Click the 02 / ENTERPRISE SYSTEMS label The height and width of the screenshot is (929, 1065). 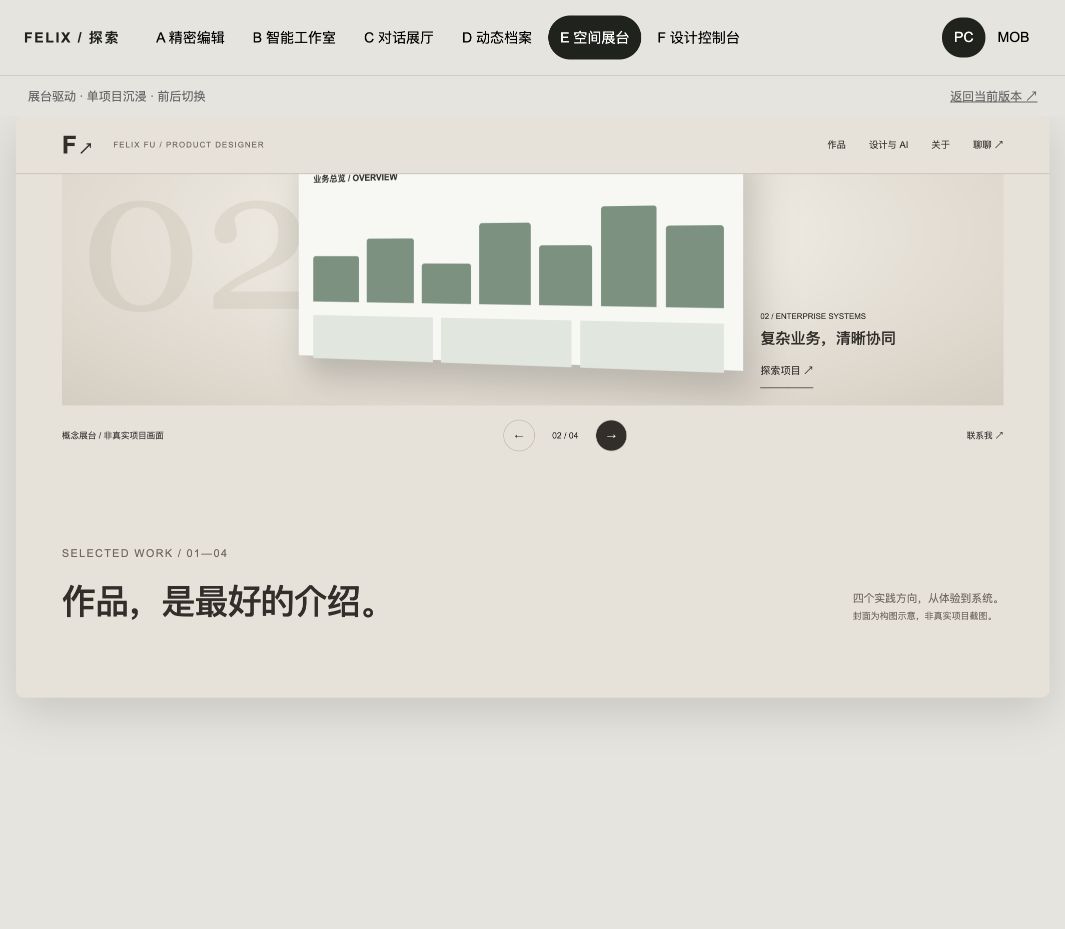point(813,316)
